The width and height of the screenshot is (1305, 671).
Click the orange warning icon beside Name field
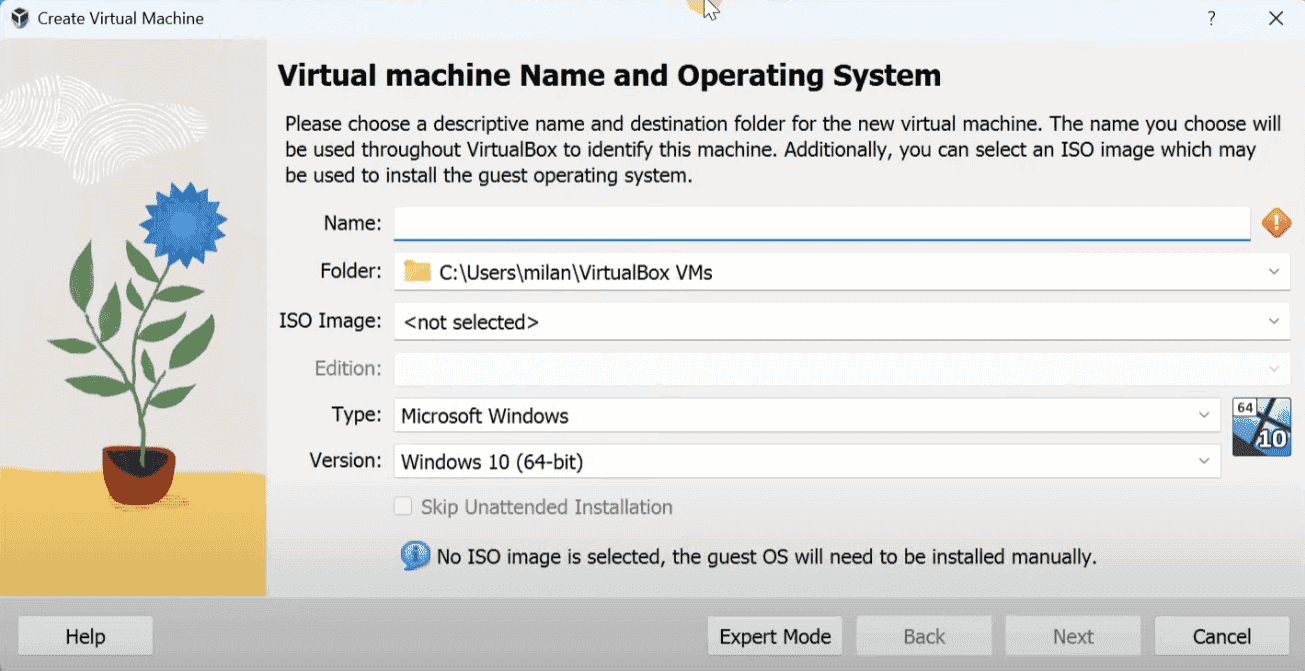click(x=1276, y=223)
